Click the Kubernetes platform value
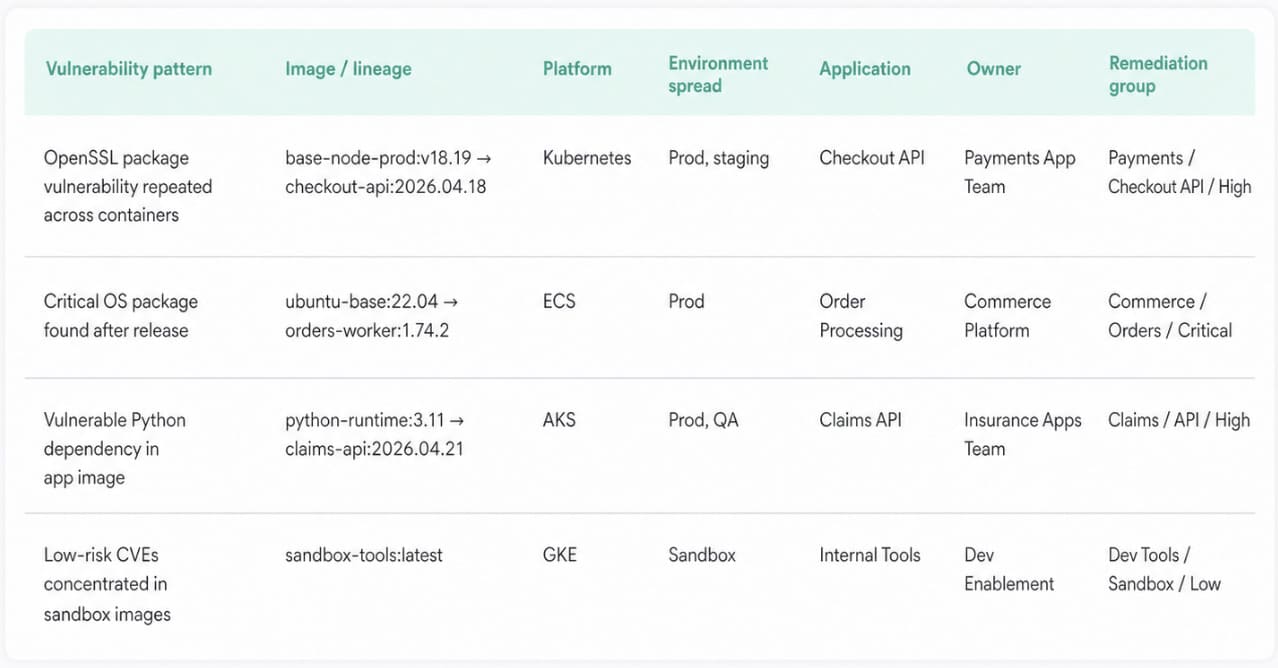 [586, 157]
